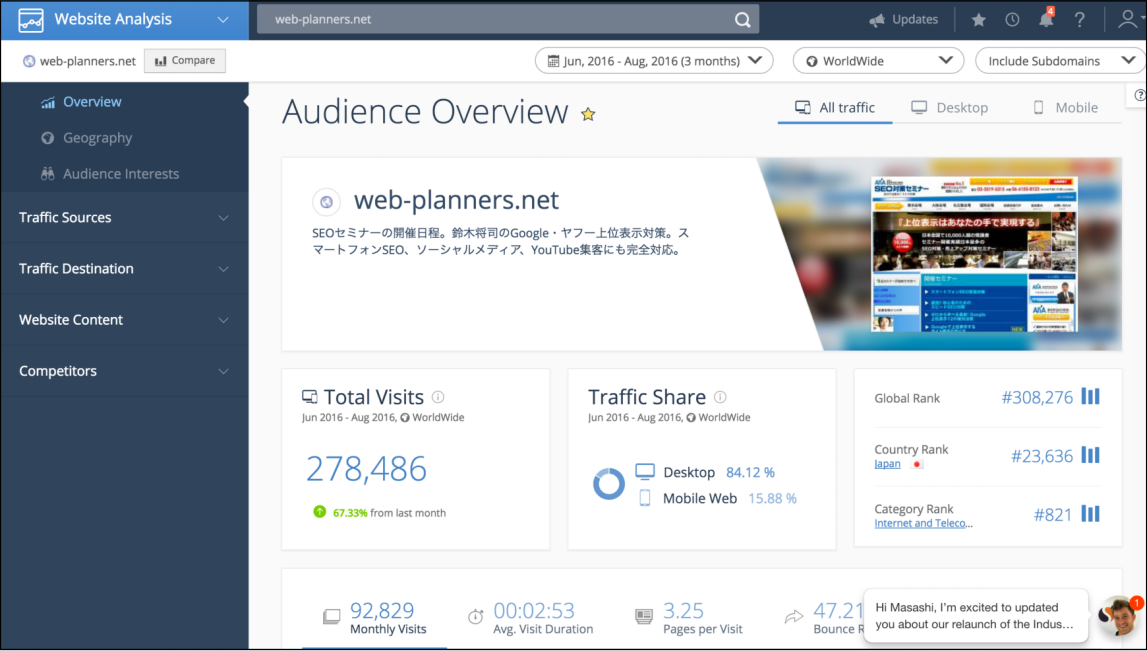Viewport: 1147px width, 651px height.
Task: Select the Monthly Visits metric tab
Action: click(x=375, y=617)
